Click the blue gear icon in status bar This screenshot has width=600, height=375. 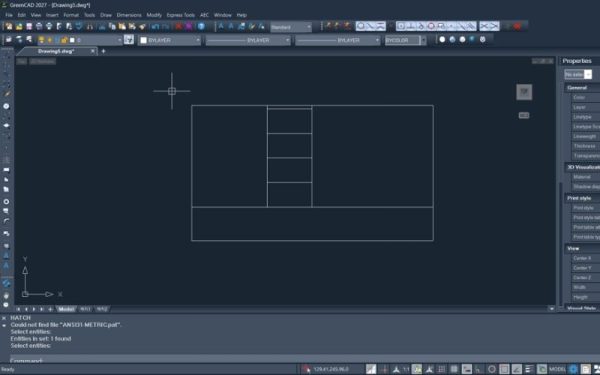pos(573,369)
